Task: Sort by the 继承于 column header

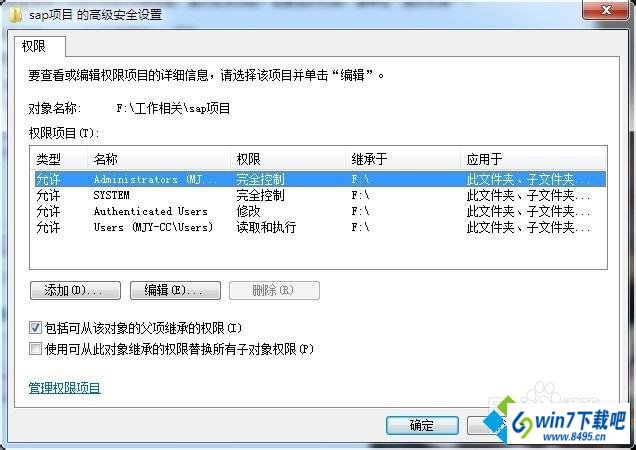Action: click(x=403, y=159)
